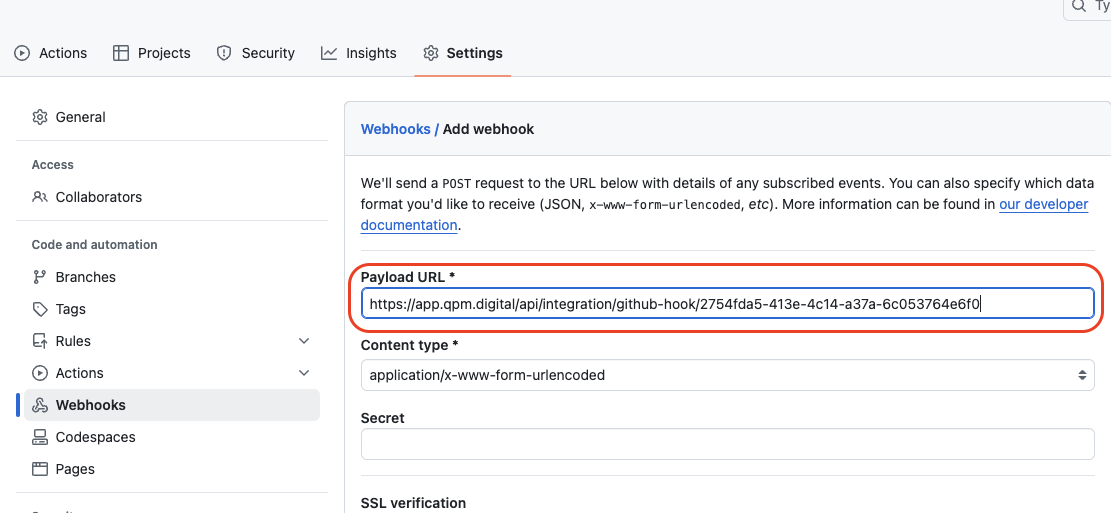Open Webhooks in settings sidebar
This screenshot has width=1111, height=513.
click(x=90, y=405)
